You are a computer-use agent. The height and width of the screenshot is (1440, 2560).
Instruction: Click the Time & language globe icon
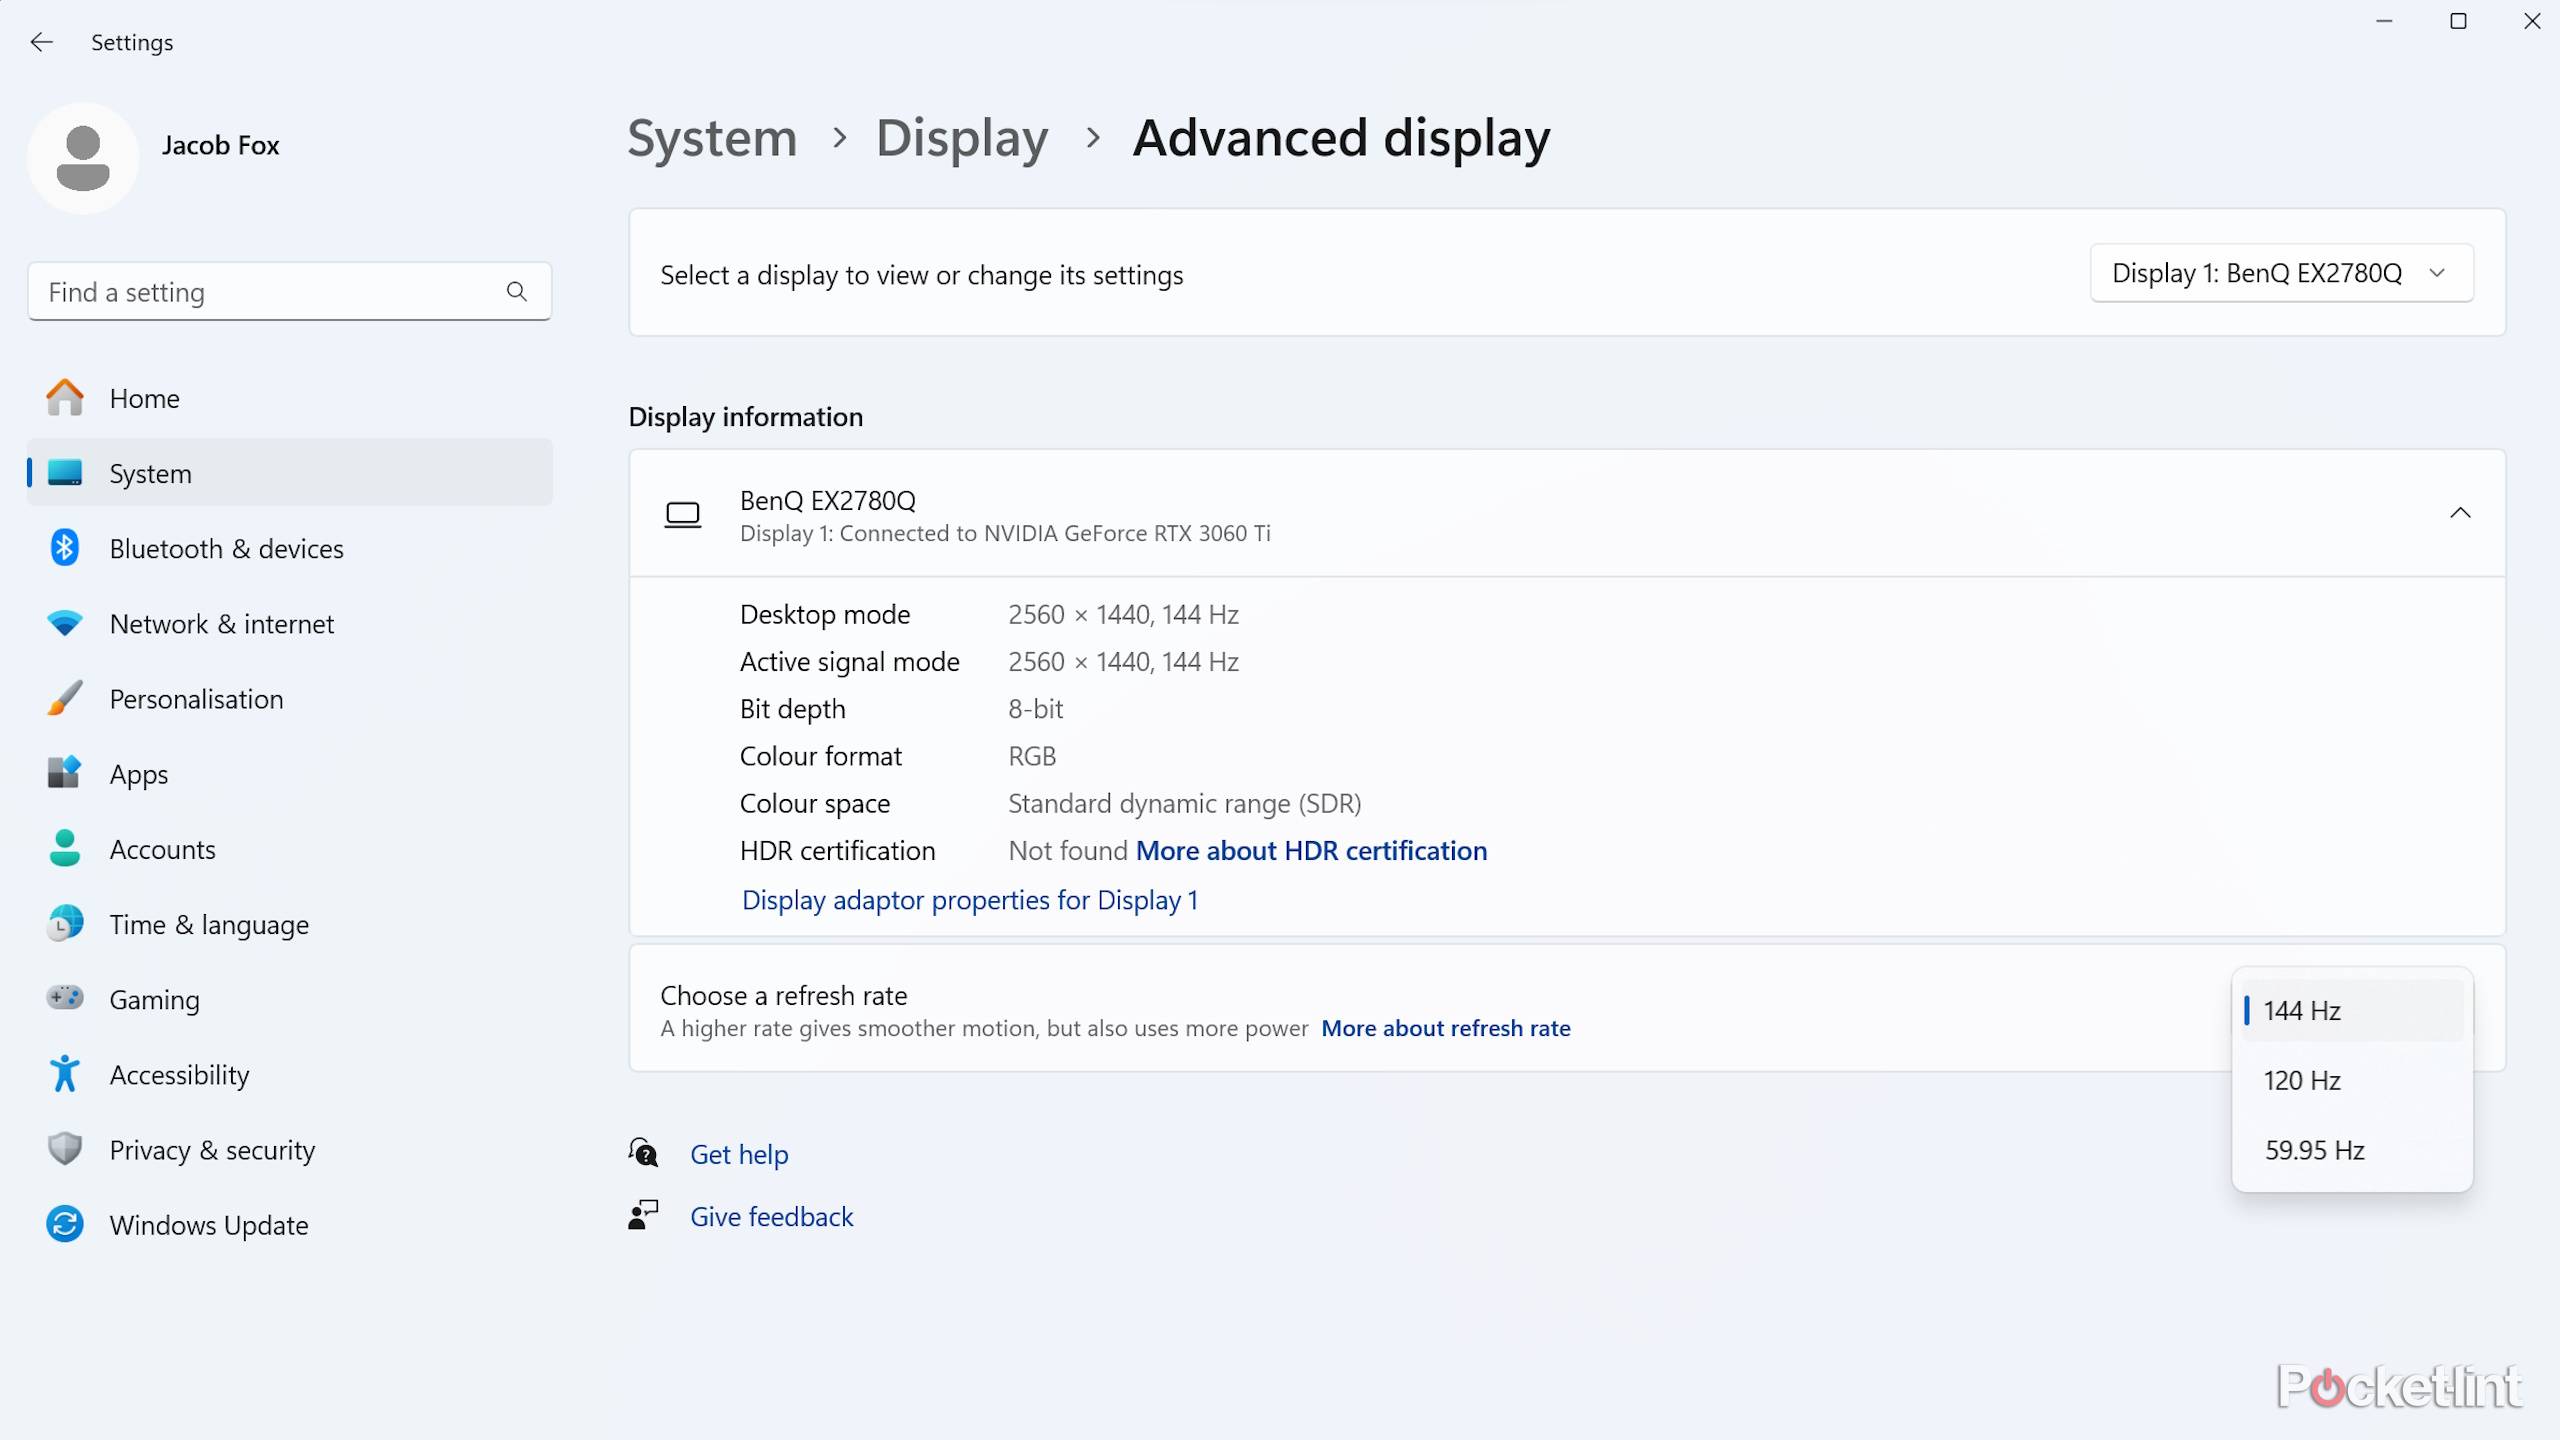65,923
